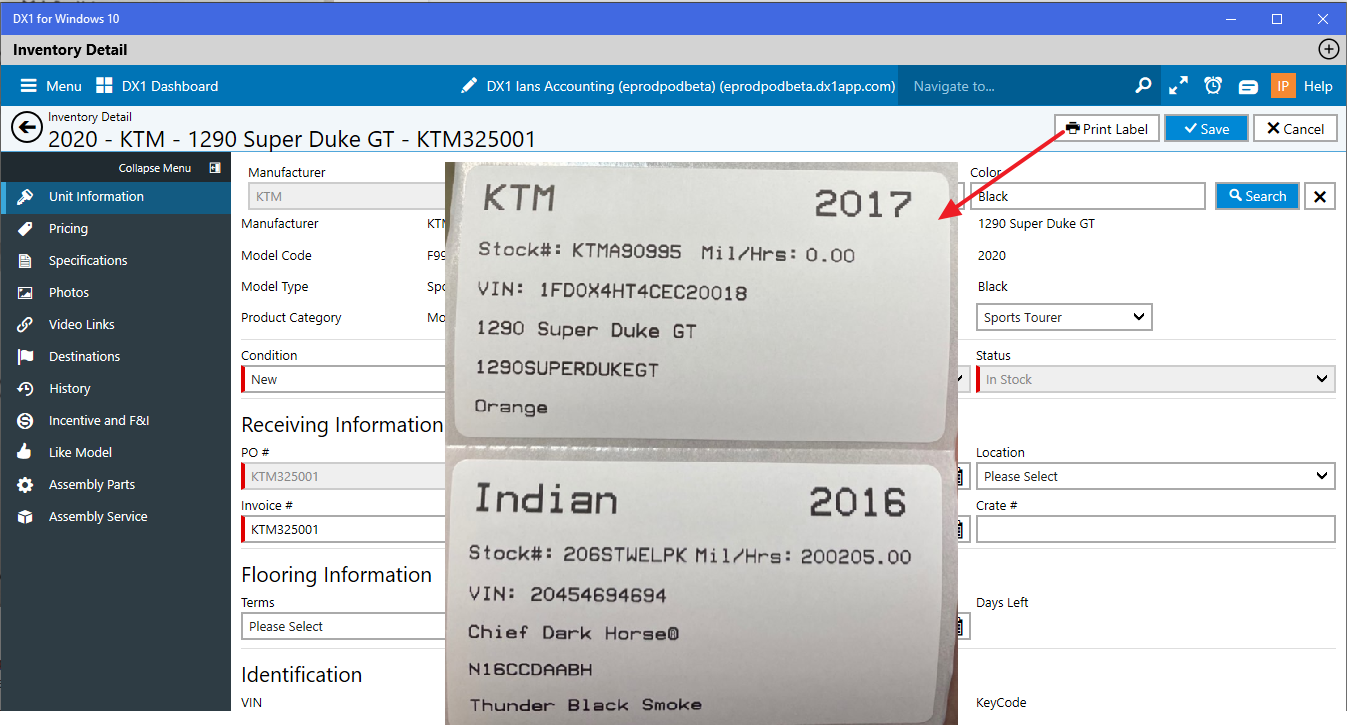Click the Invoice # field KTM325001

pos(343,529)
